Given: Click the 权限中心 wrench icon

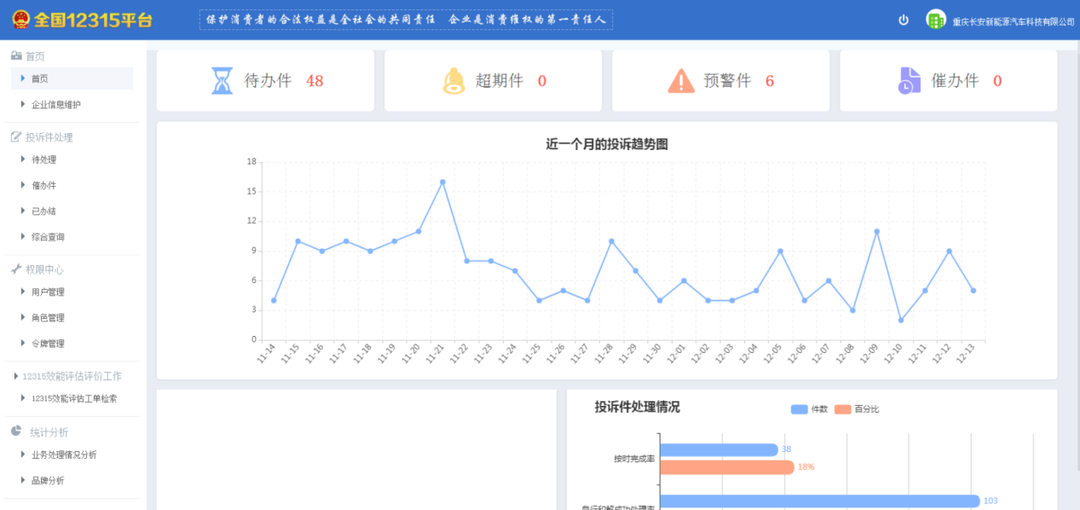Looking at the screenshot, I should (x=17, y=269).
